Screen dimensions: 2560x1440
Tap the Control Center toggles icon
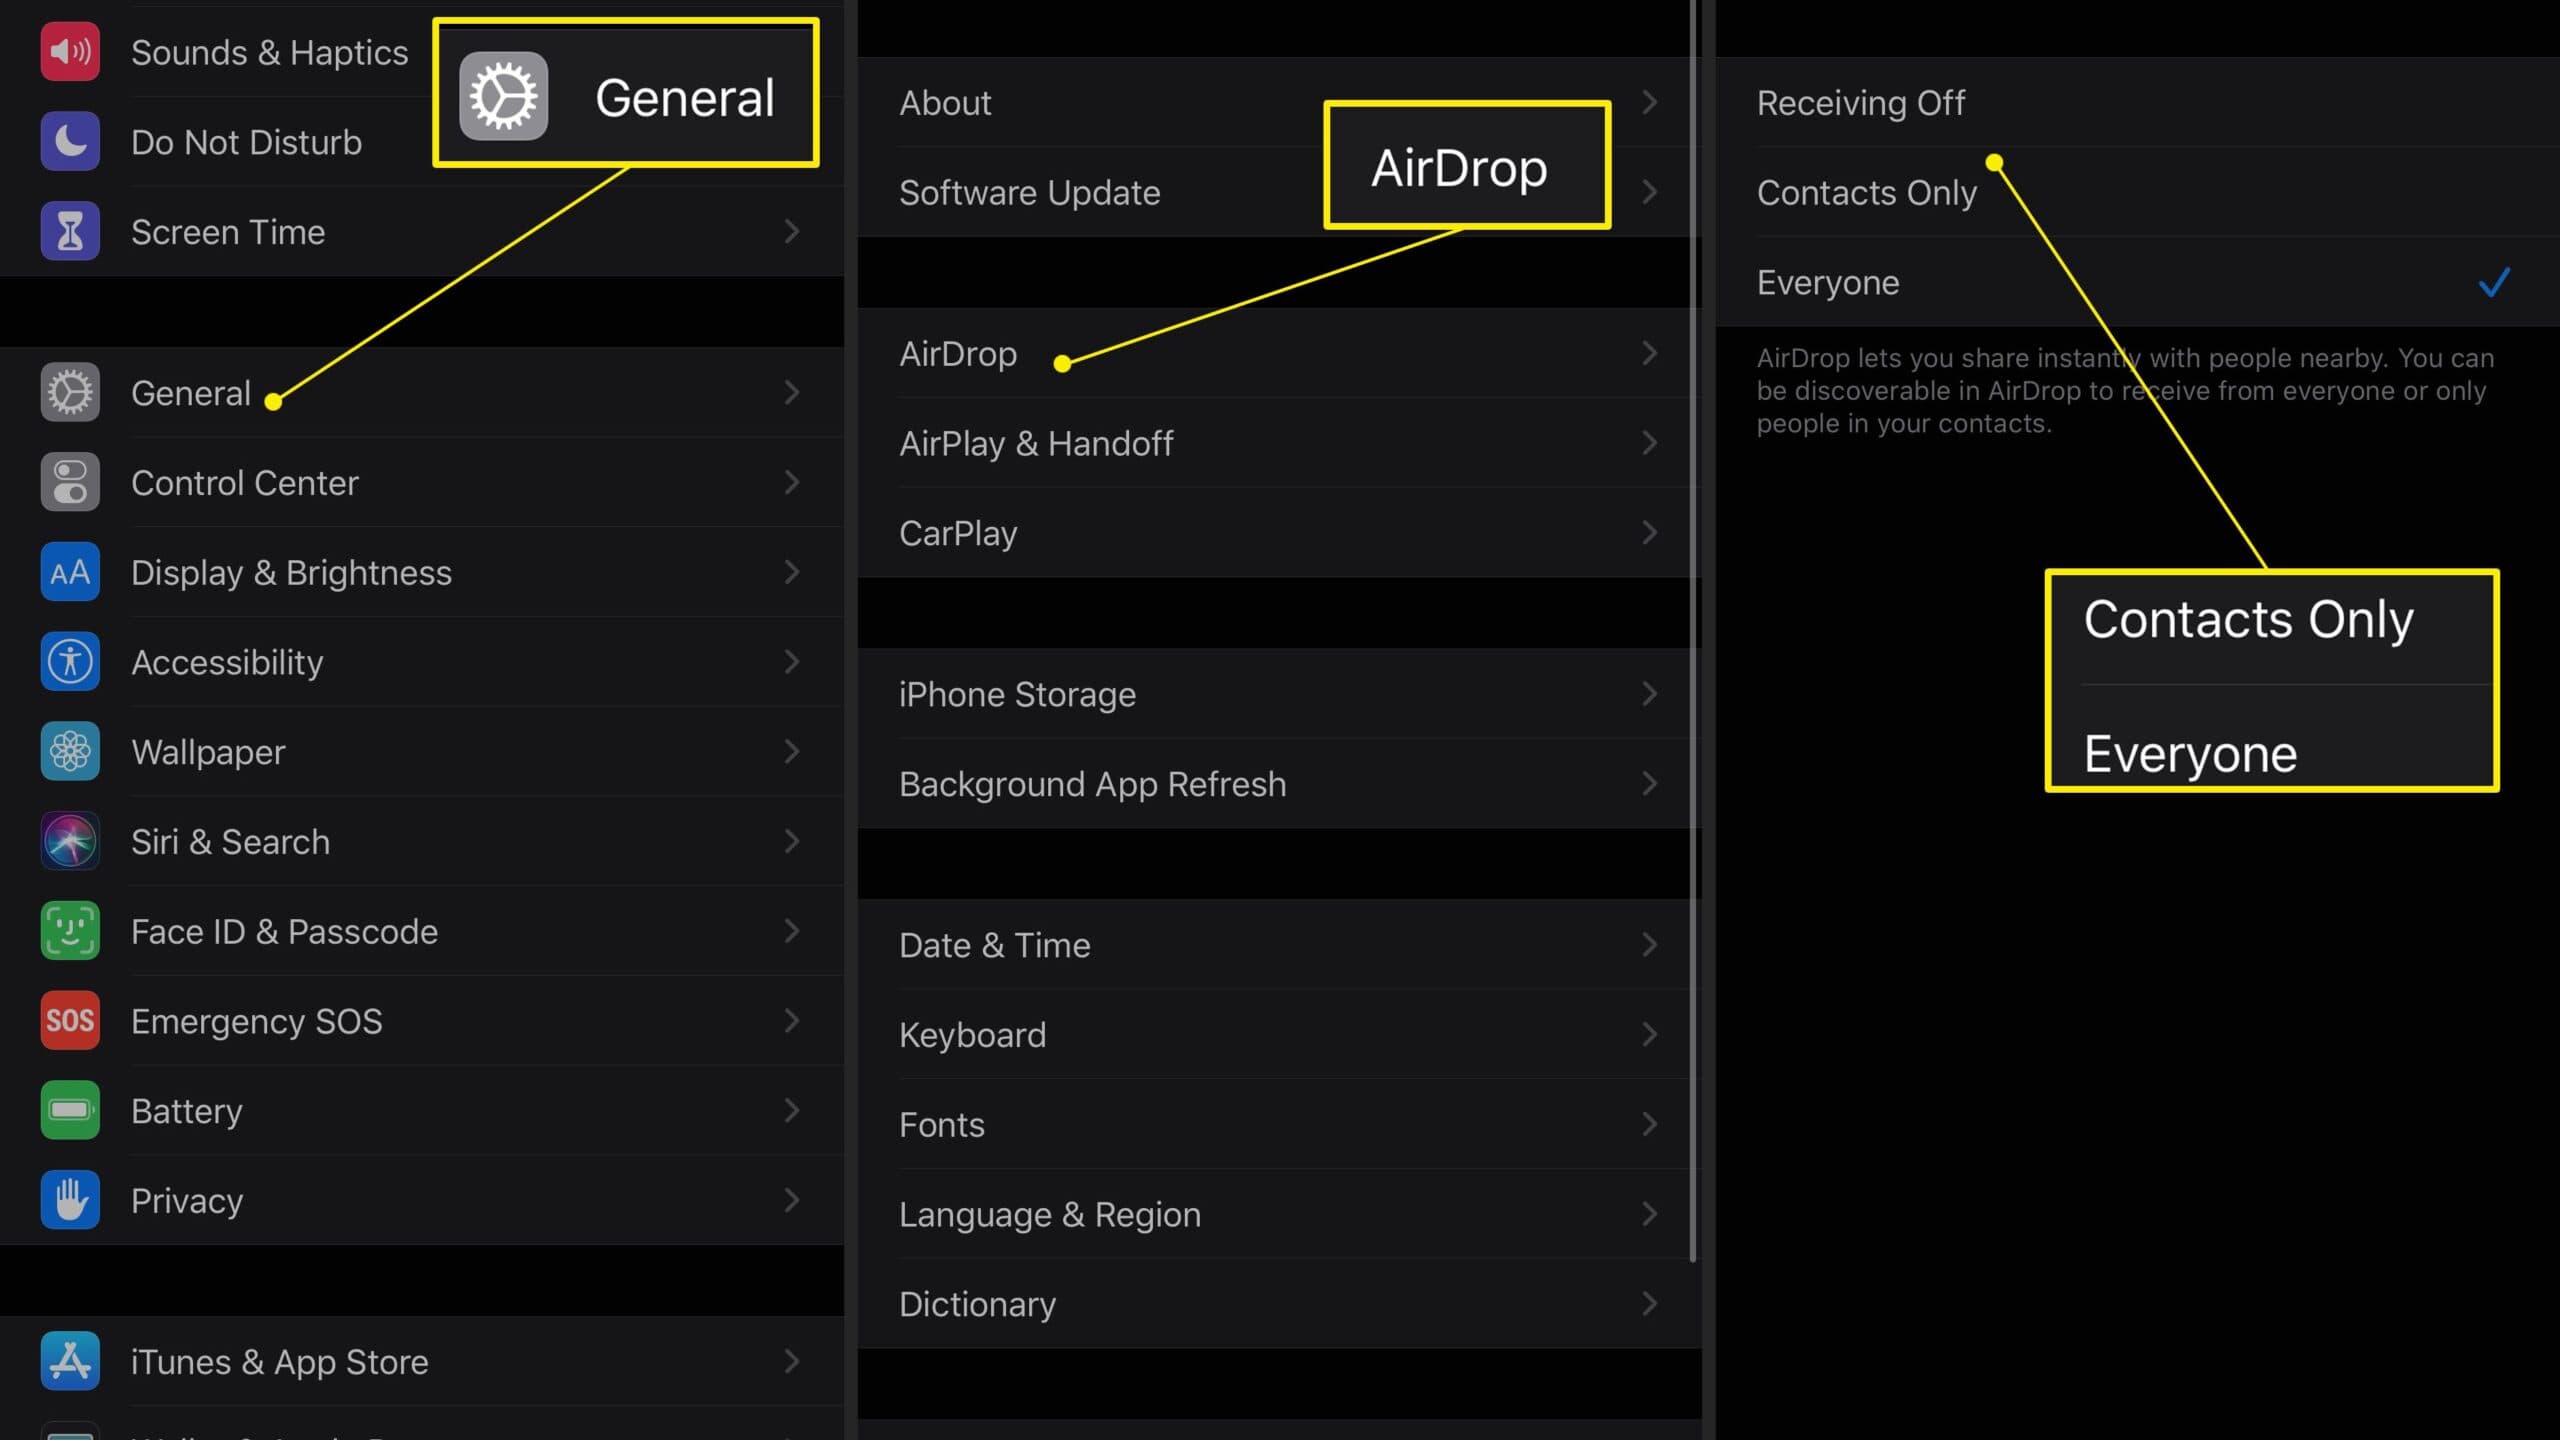70,482
